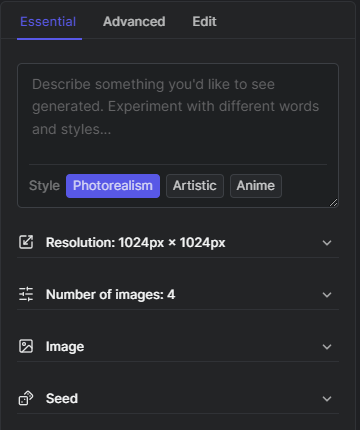Open the Edit tab
Viewport: 360px width, 430px height.
pos(204,22)
